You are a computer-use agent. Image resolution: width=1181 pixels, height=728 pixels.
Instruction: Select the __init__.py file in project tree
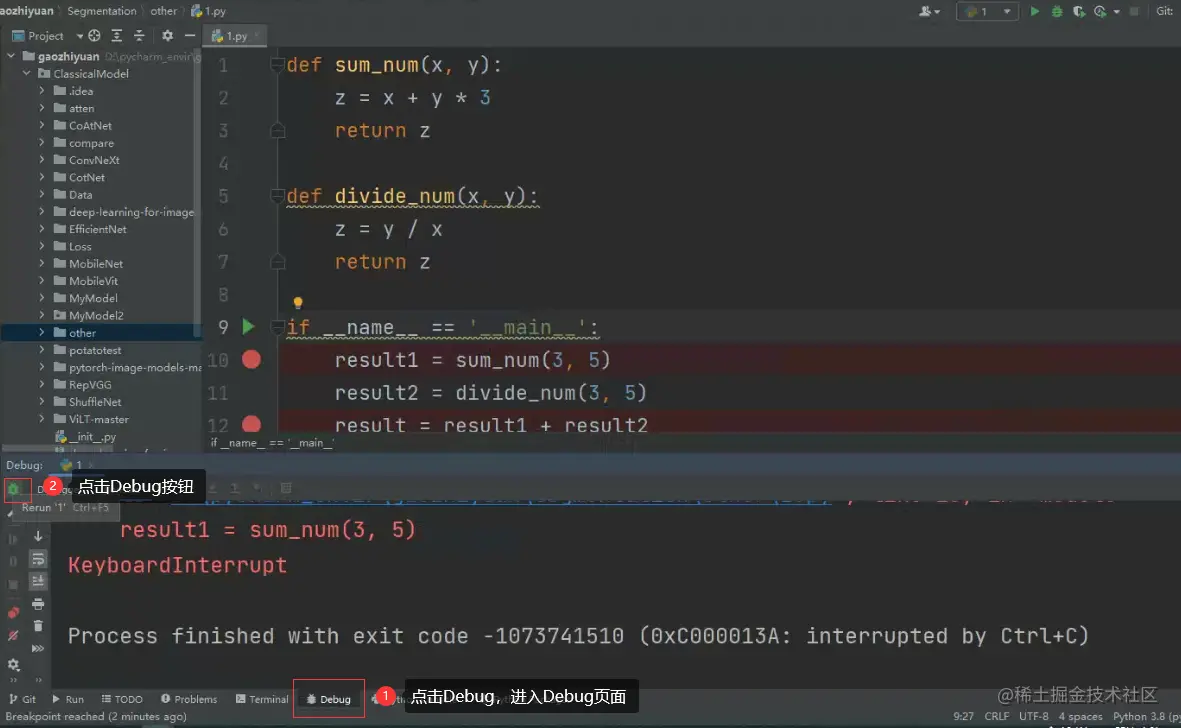click(86, 437)
